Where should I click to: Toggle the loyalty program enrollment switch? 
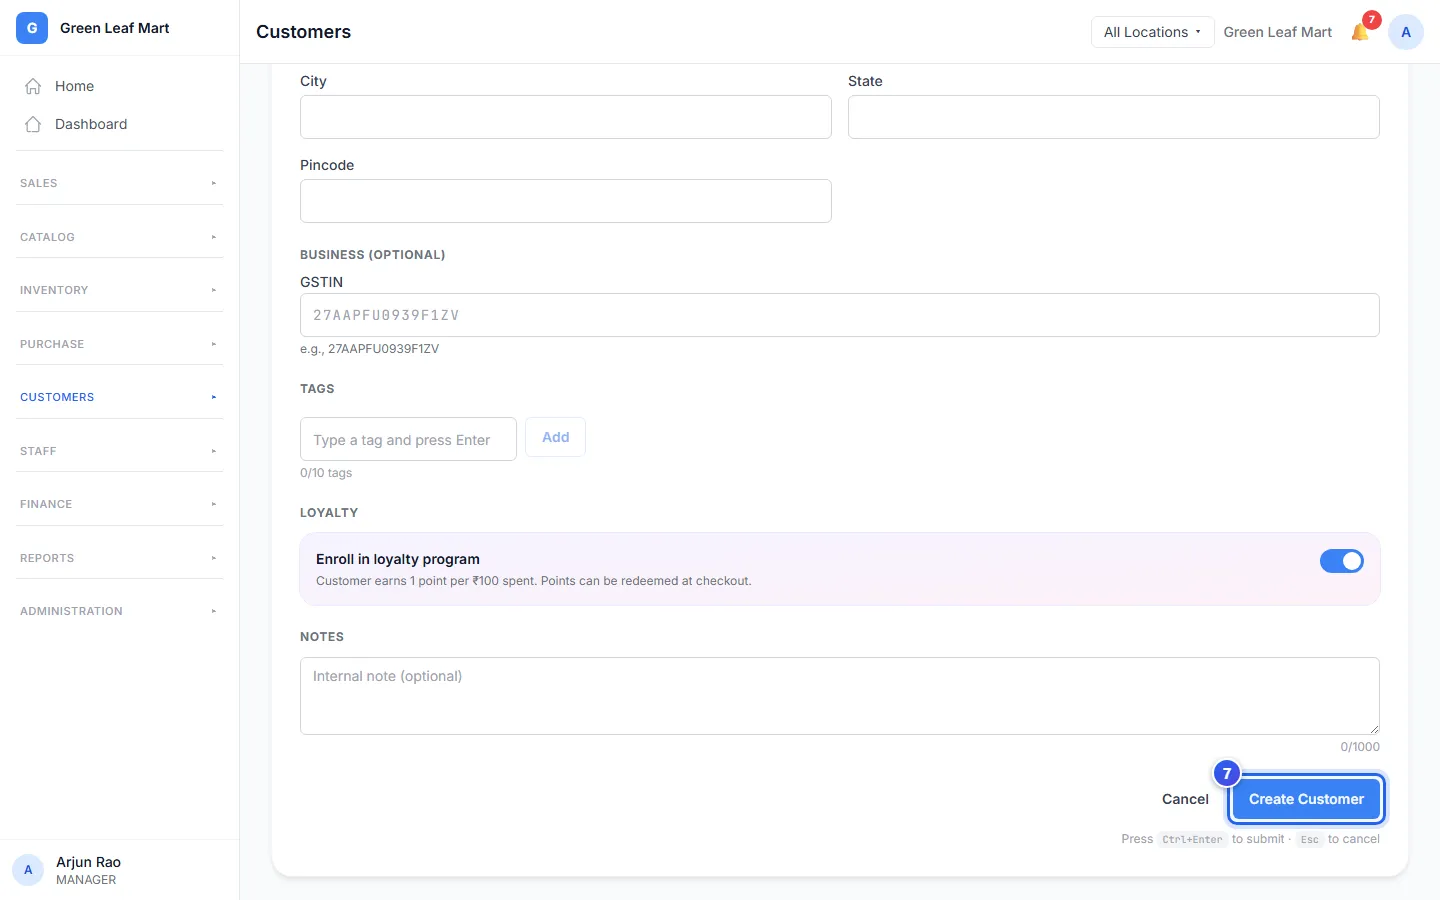[x=1342, y=561]
